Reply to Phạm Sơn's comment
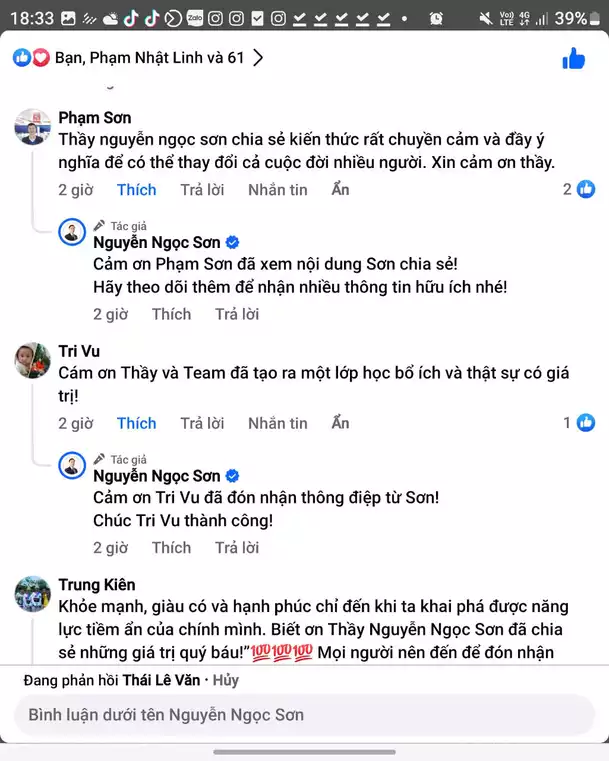This screenshot has height=761, width=609. coord(202,190)
